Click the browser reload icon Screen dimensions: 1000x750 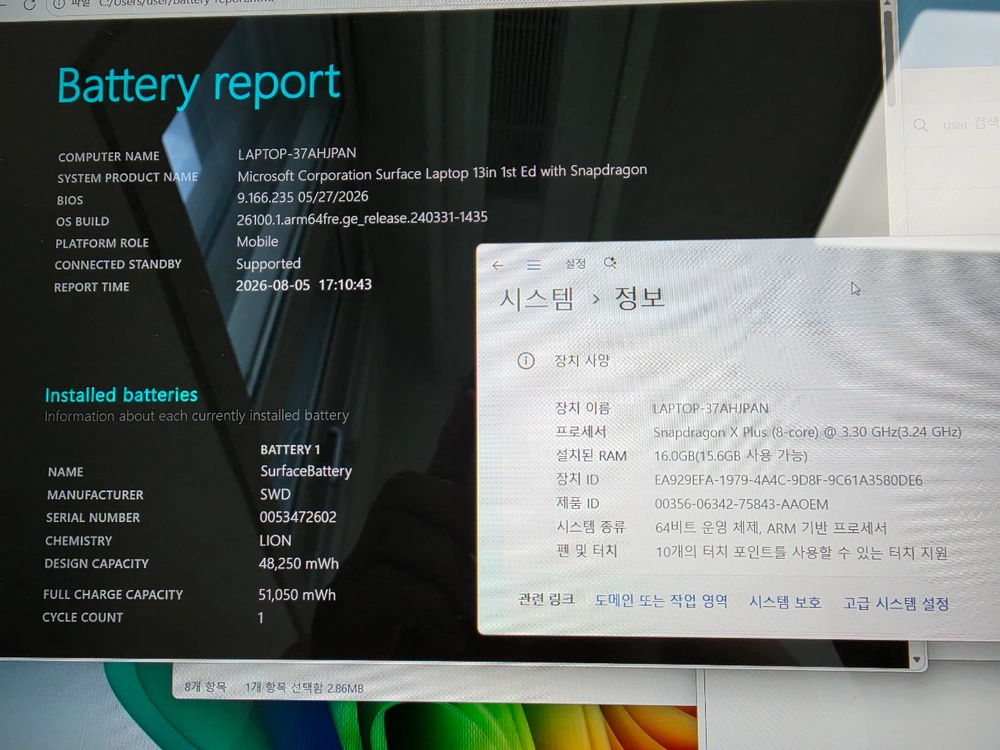click(29, 4)
